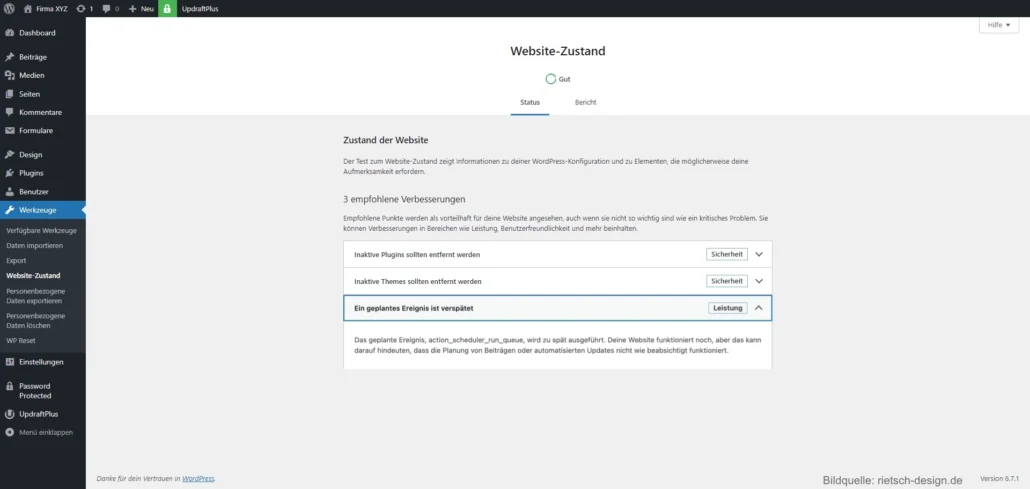This screenshot has height=489, width=1030.
Task: Collapse Ein geplantes Ereignis ist verspätet
Action: [558, 308]
